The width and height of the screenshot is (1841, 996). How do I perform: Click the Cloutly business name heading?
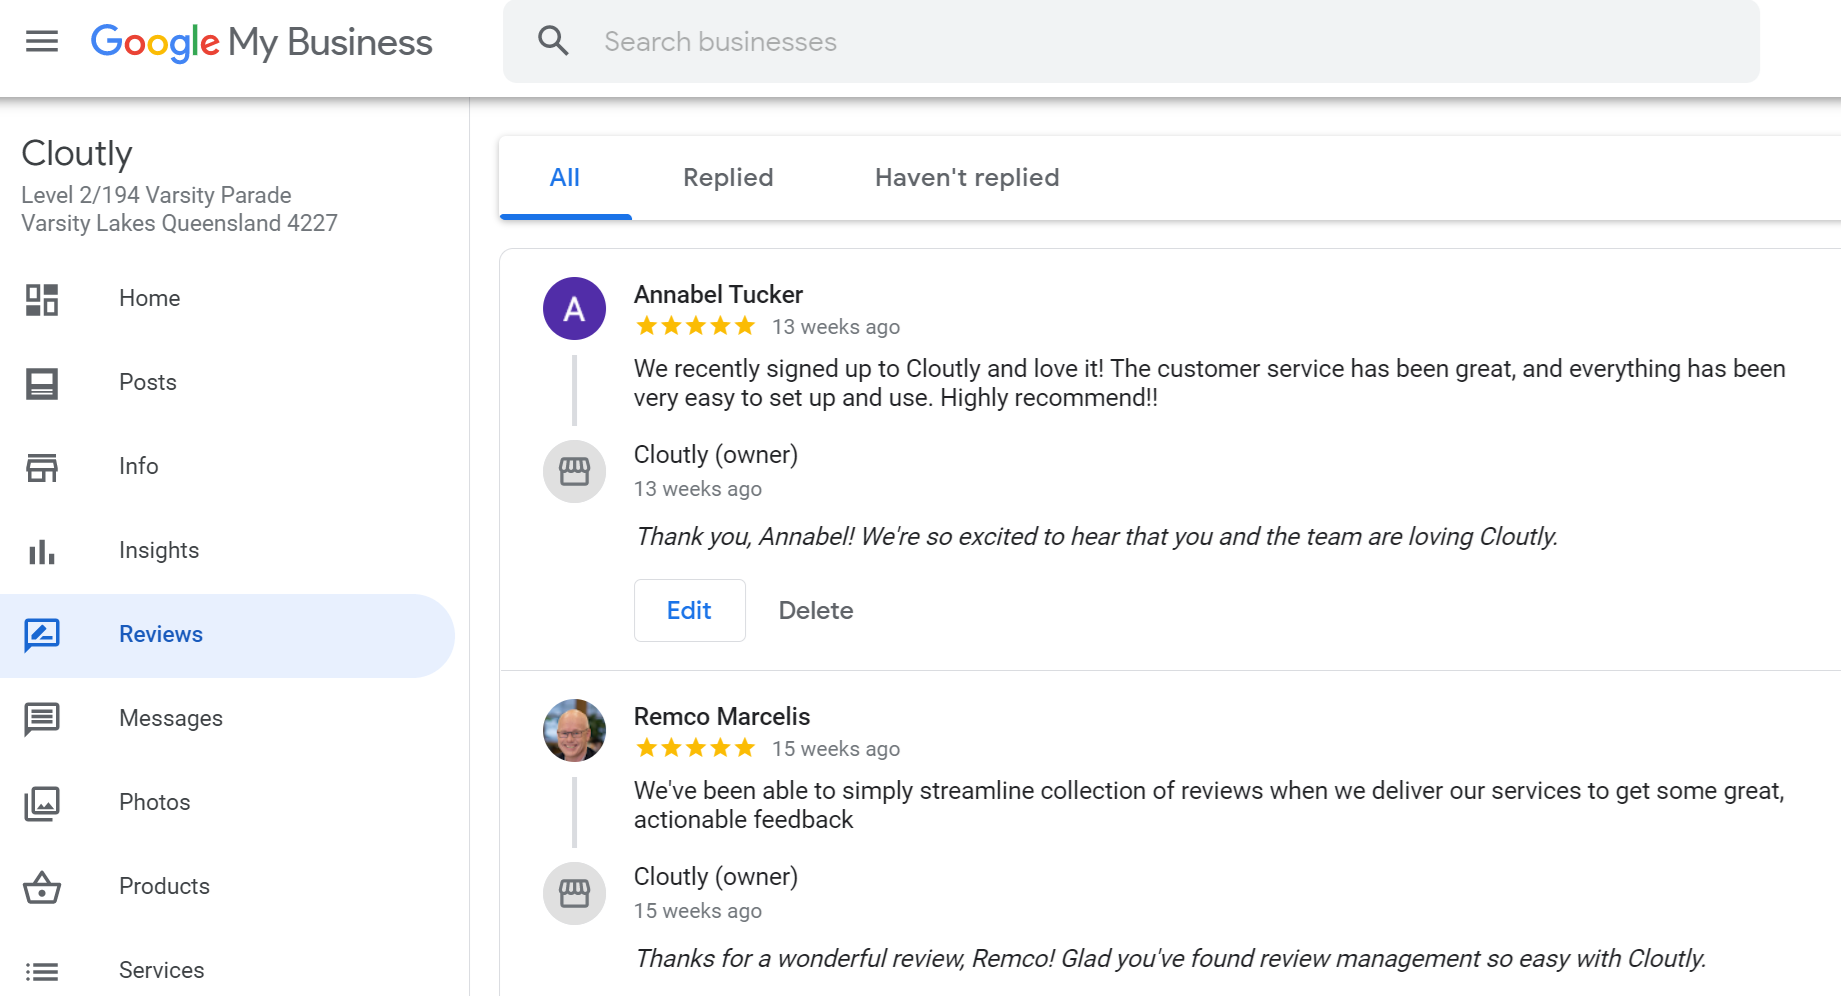click(77, 153)
